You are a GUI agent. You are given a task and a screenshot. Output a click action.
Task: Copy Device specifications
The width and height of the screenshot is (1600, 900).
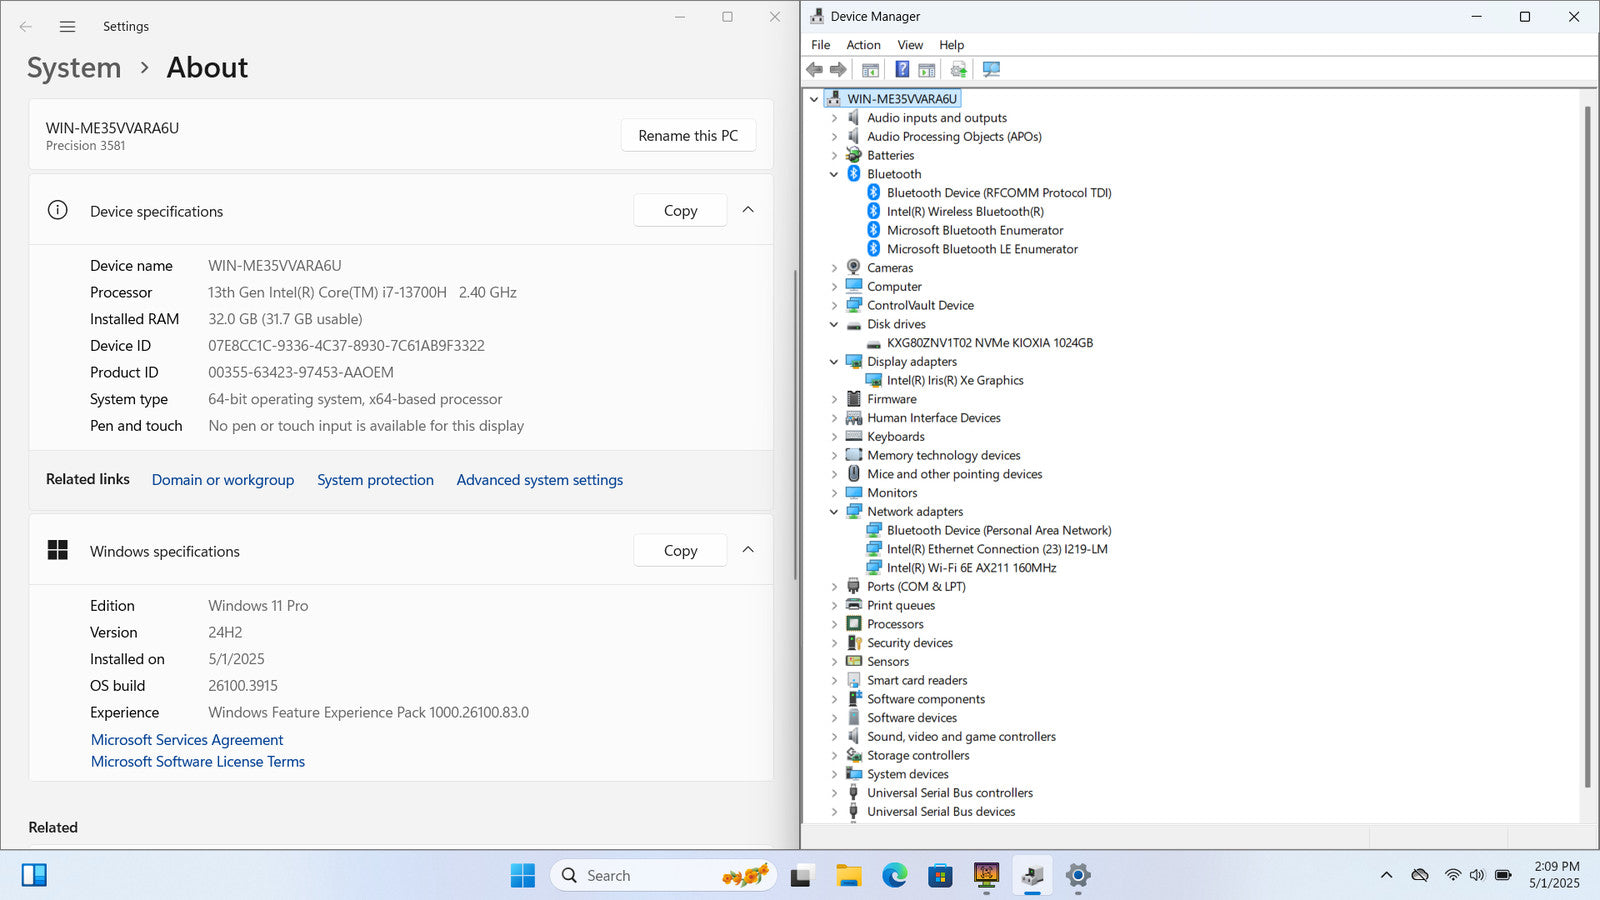point(680,211)
